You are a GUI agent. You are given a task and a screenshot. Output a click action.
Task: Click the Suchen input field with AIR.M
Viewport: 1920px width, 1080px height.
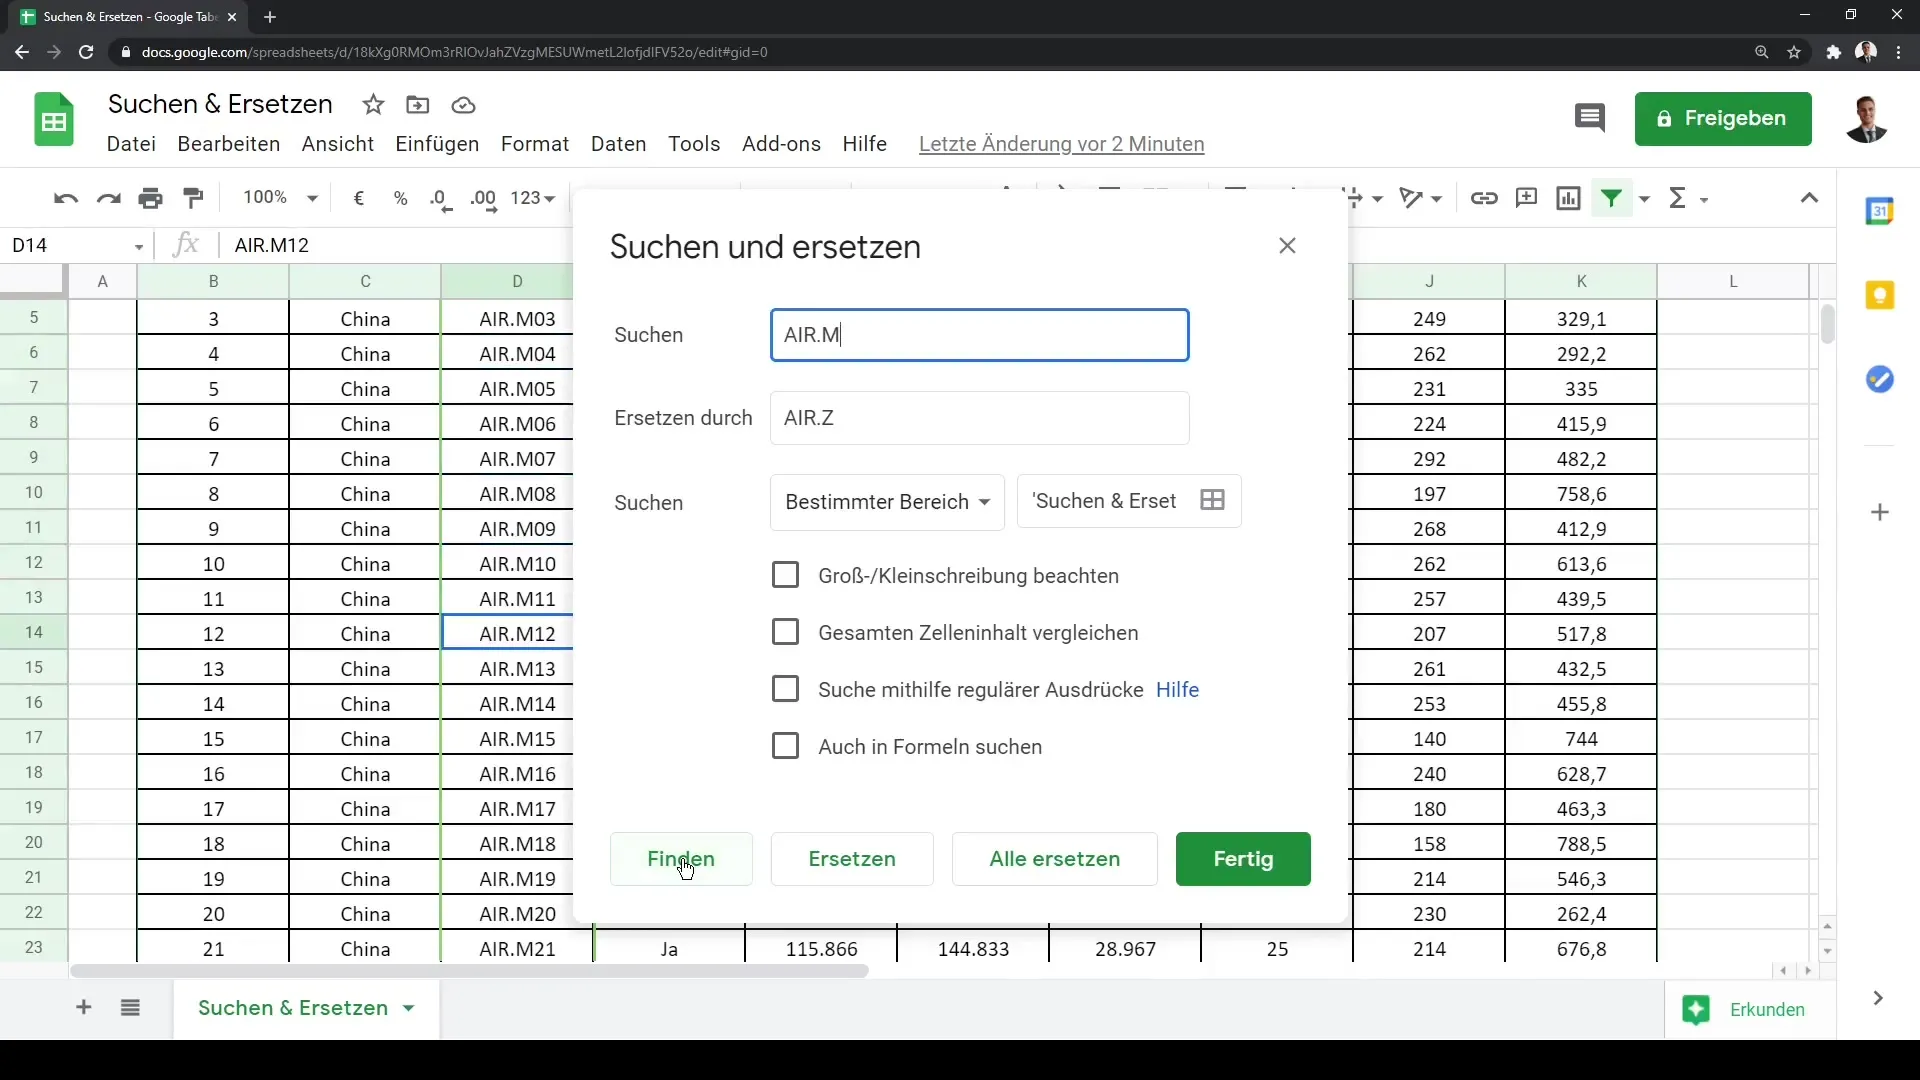coord(979,335)
